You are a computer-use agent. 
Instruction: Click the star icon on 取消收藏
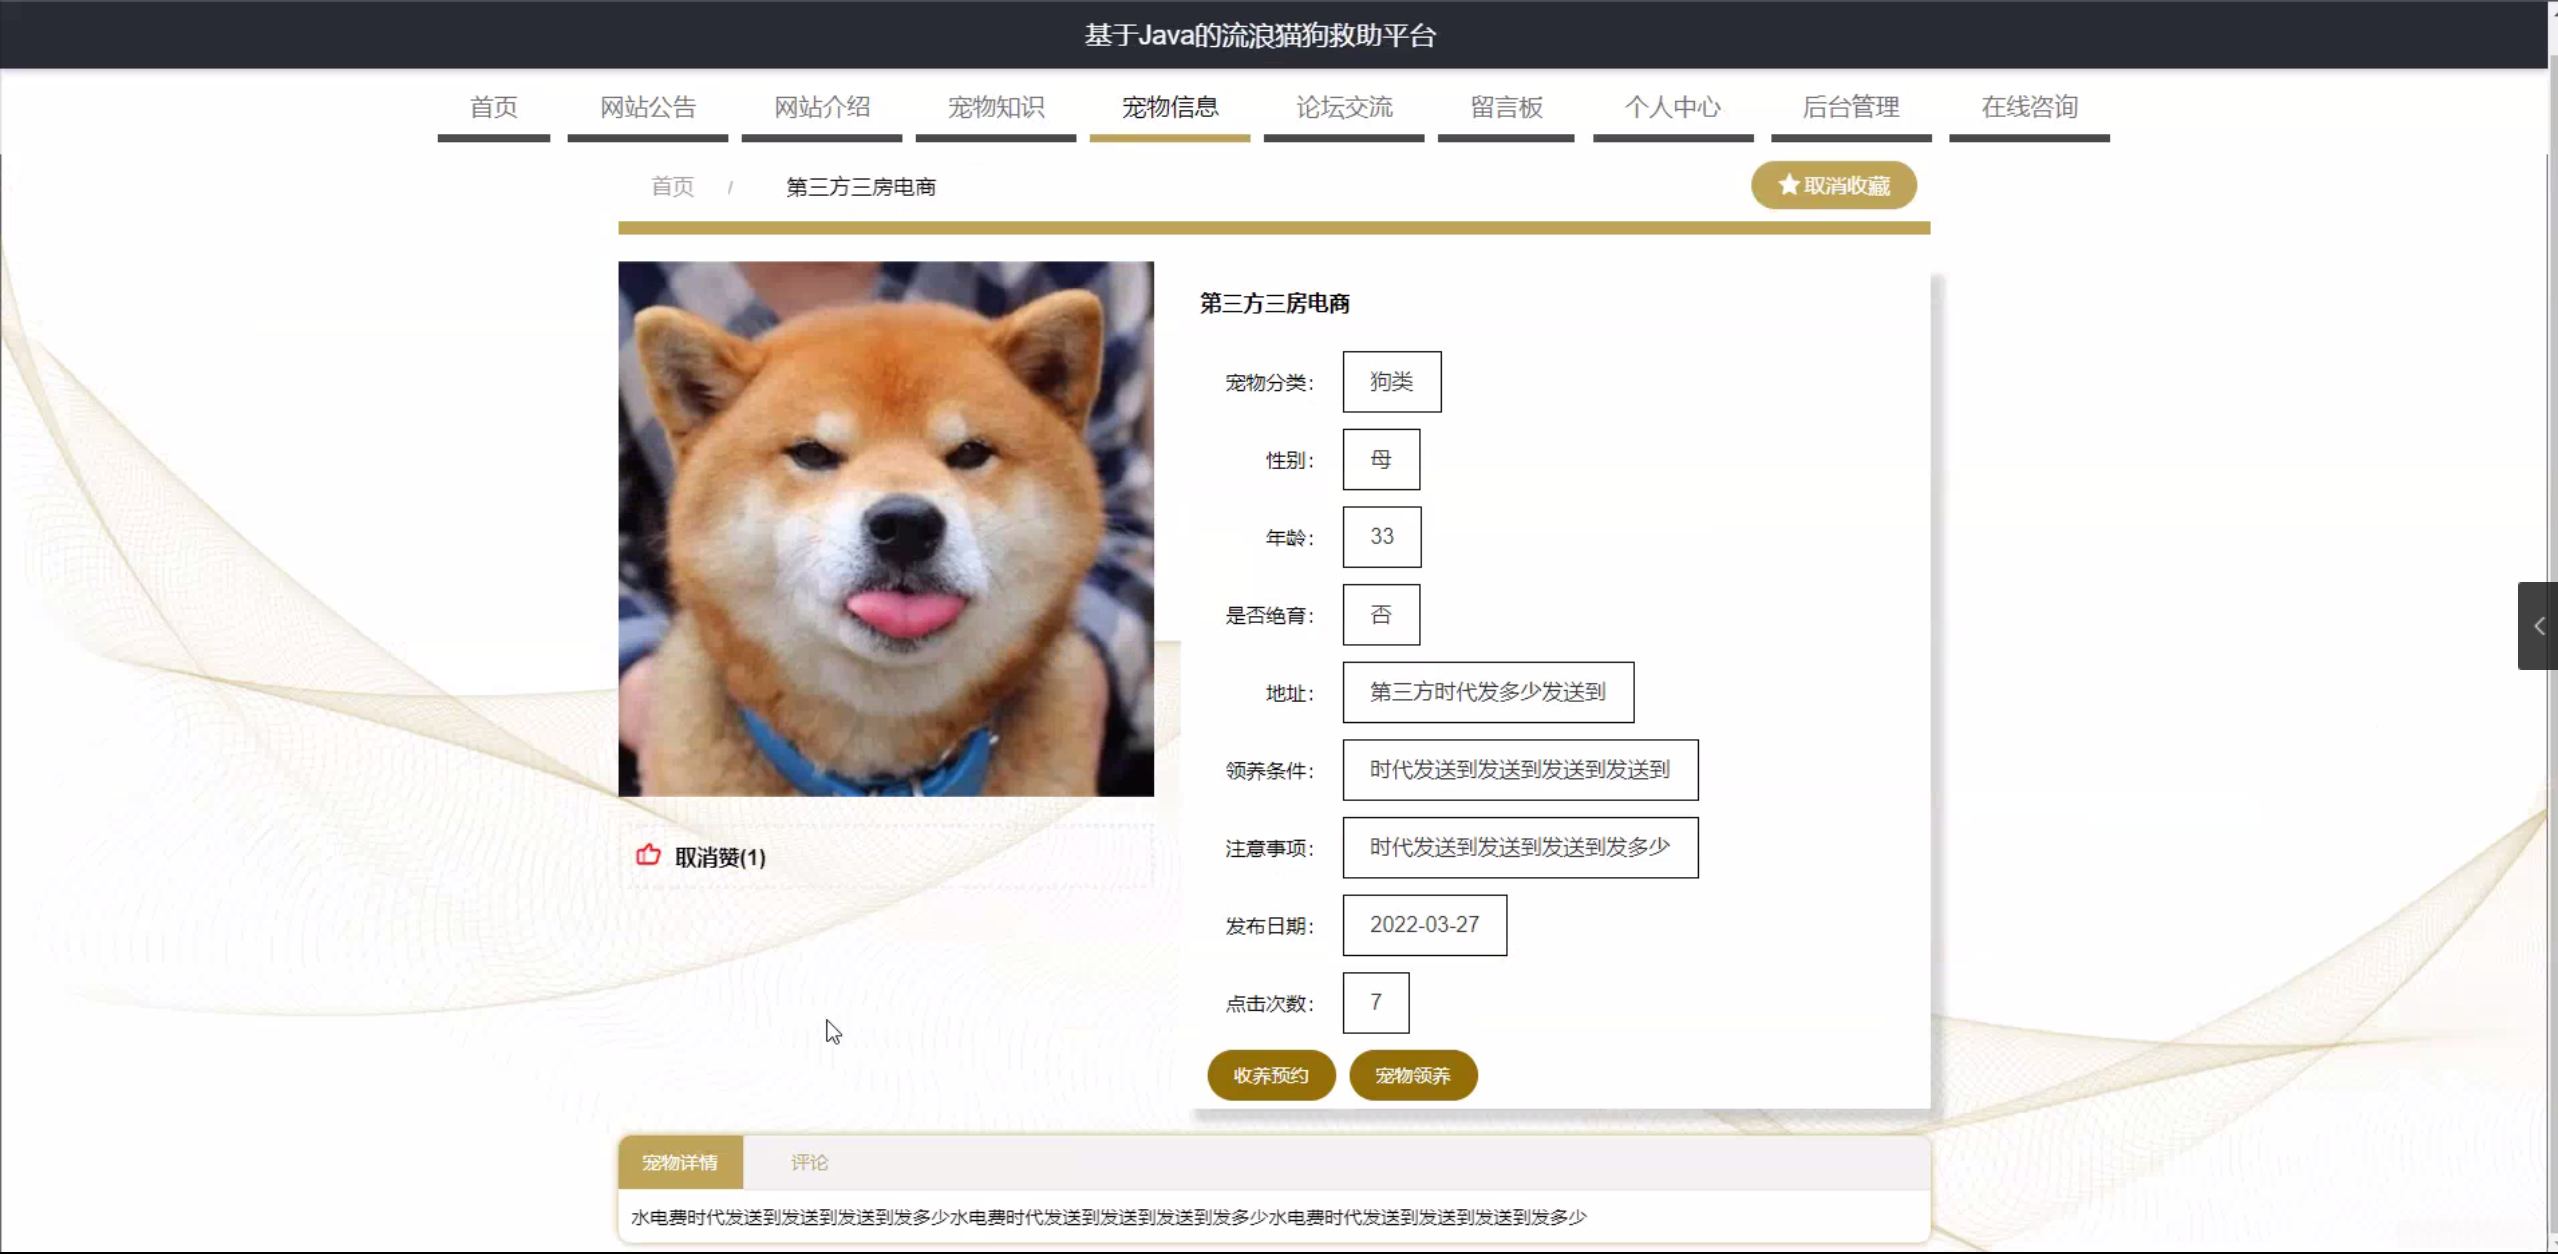click(1788, 185)
